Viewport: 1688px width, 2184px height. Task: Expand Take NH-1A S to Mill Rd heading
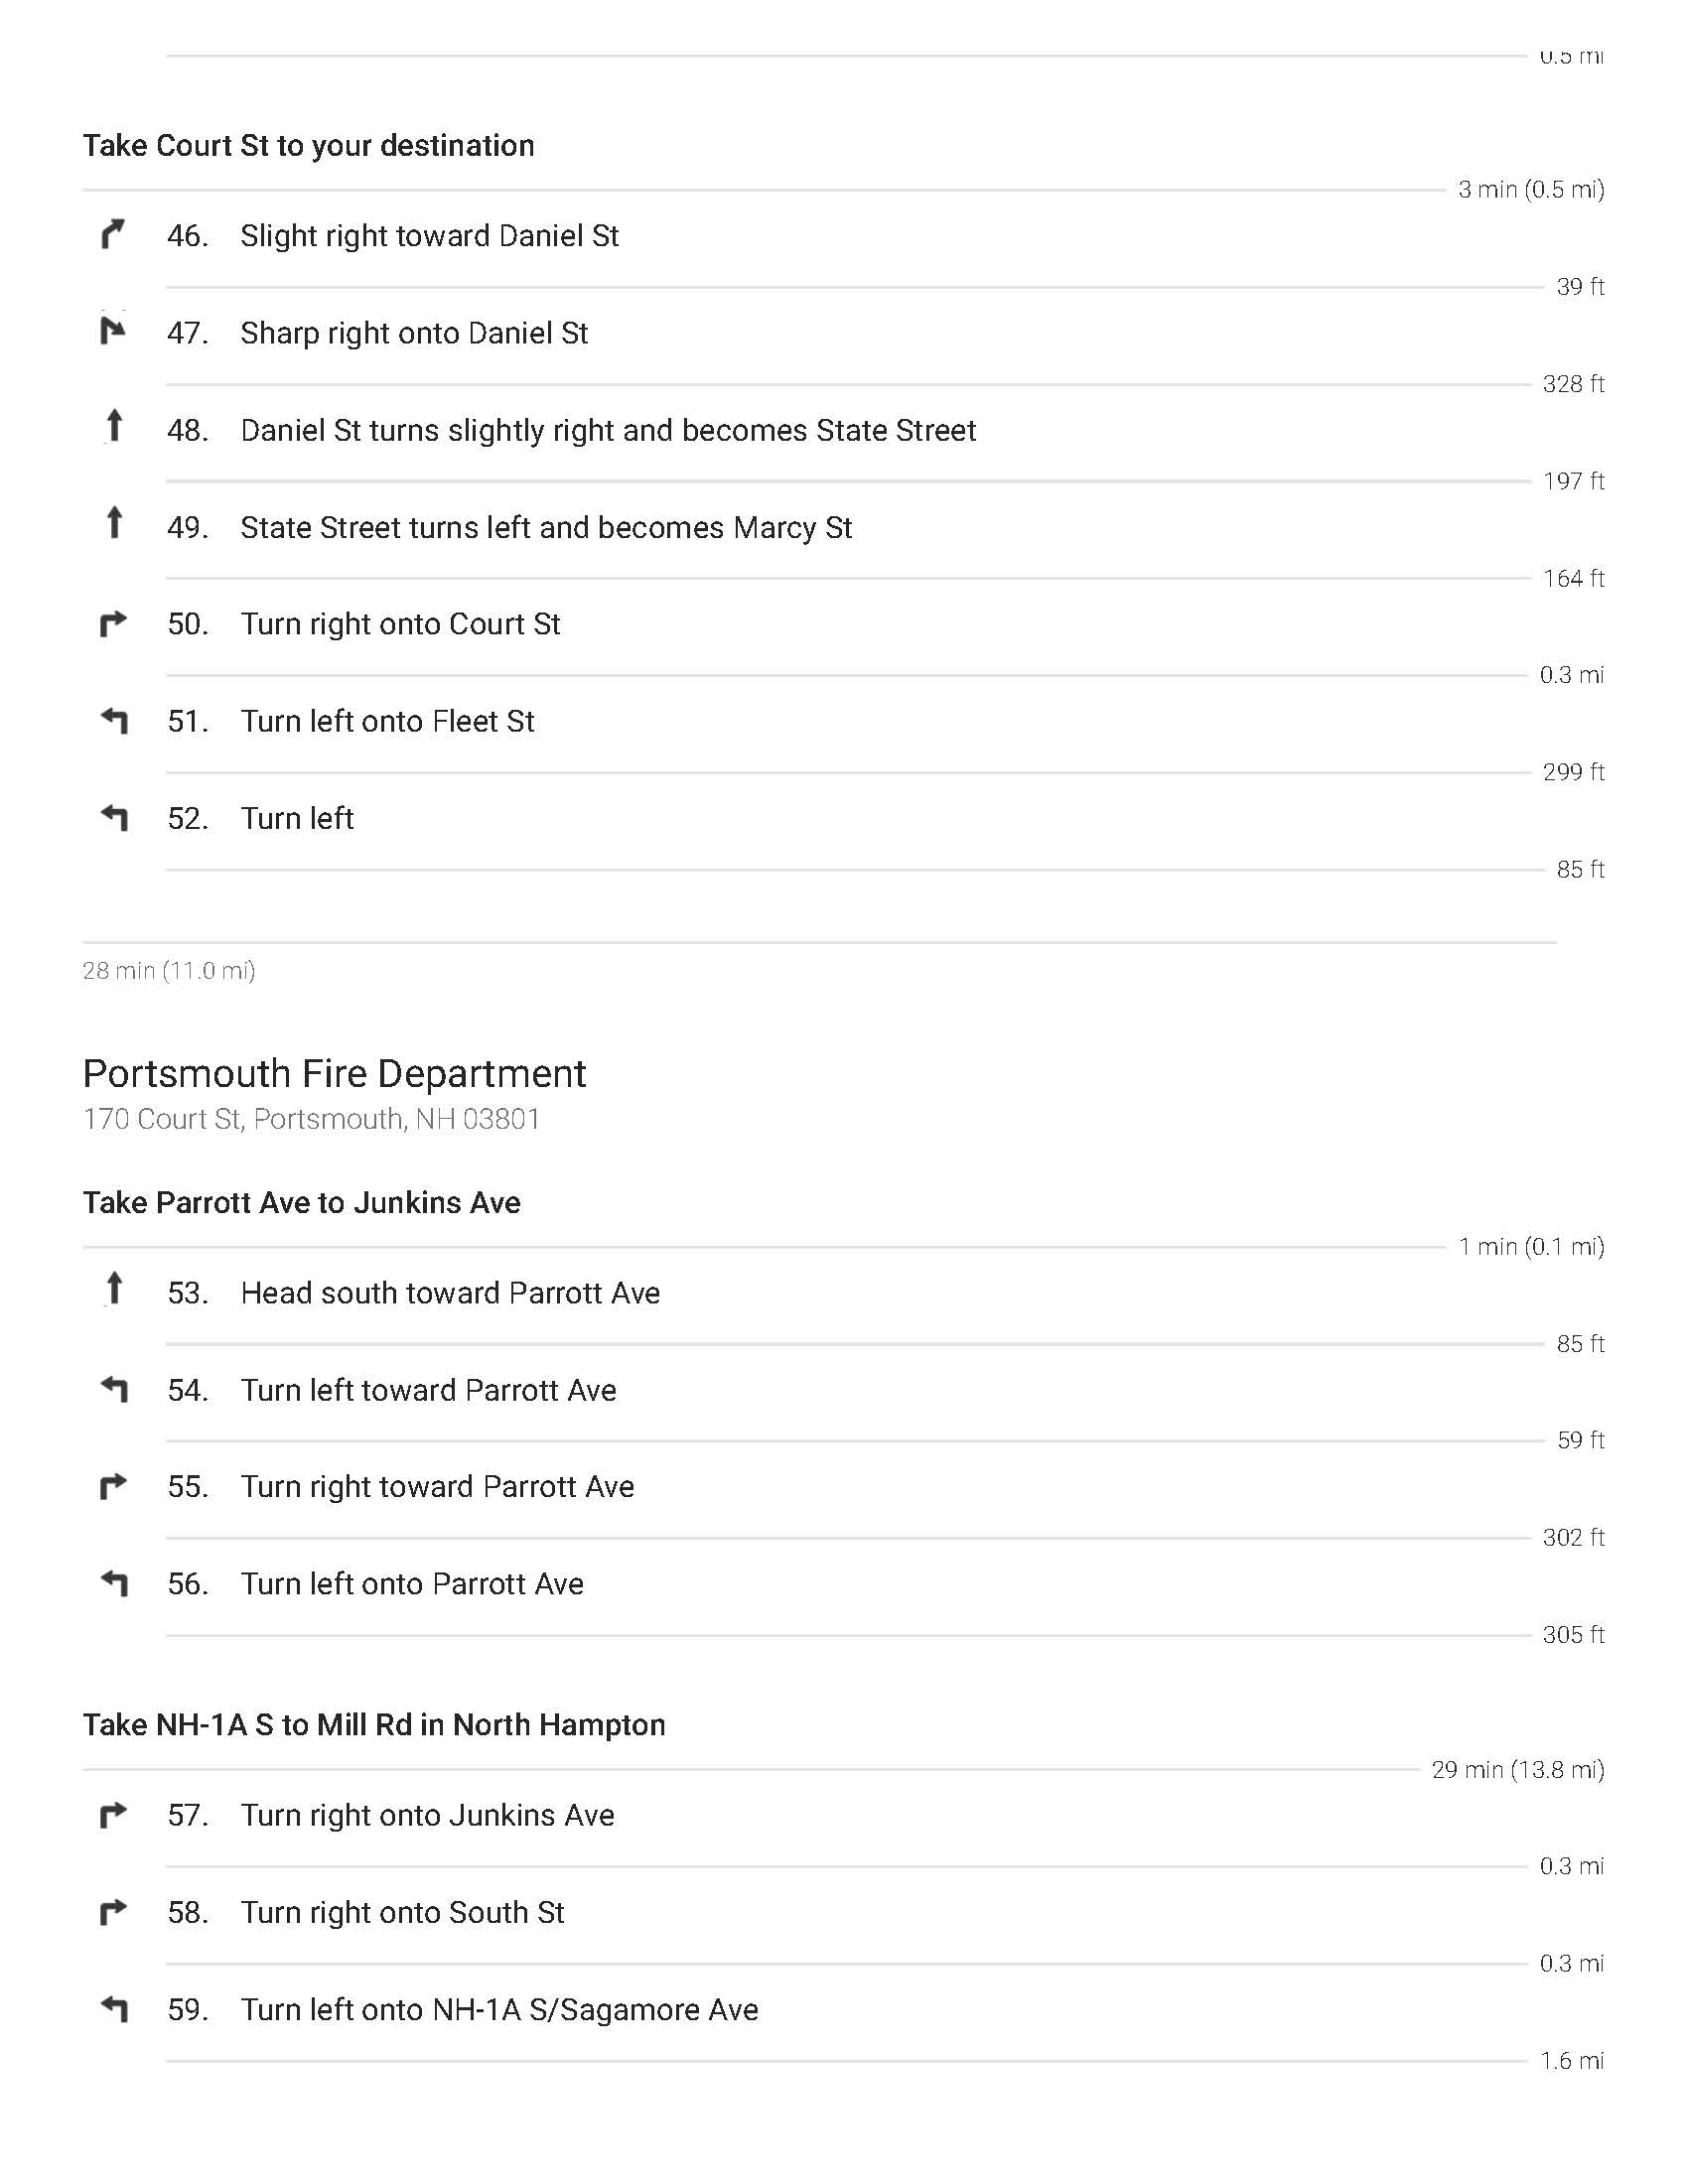tap(374, 1725)
